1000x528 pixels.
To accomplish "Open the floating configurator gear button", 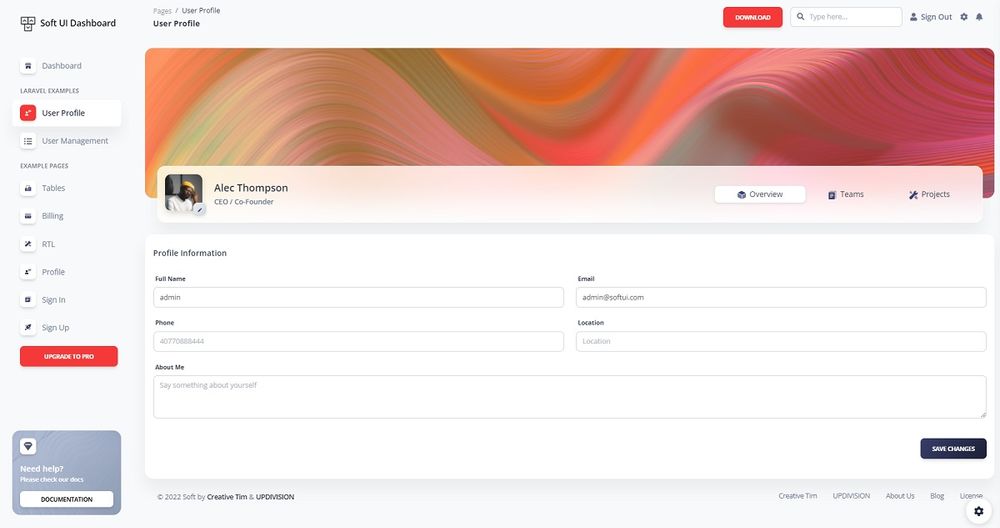I will click(978, 511).
